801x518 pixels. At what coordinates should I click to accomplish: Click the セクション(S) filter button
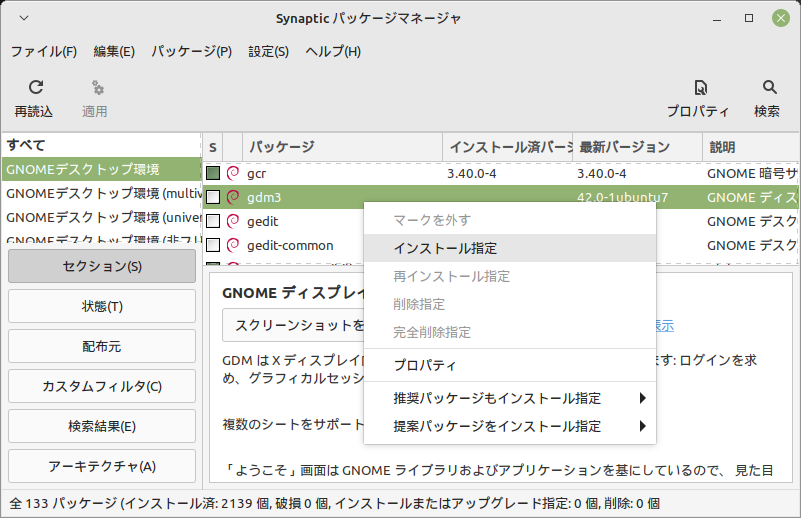click(x=102, y=266)
